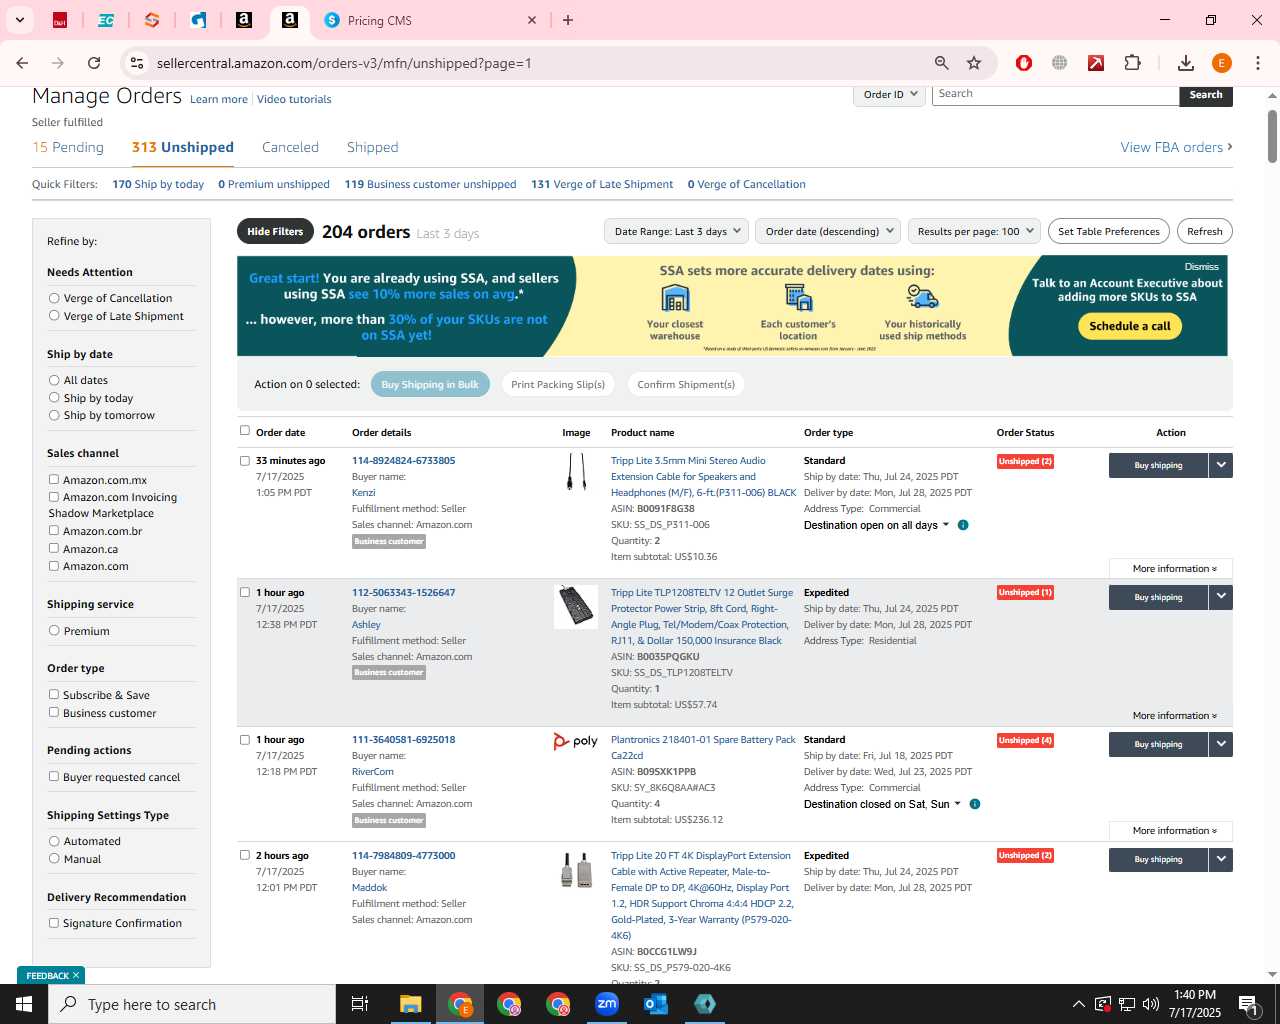Dismiss the SSA banner
This screenshot has height=1024, width=1280.
click(x=1201, y=267)
